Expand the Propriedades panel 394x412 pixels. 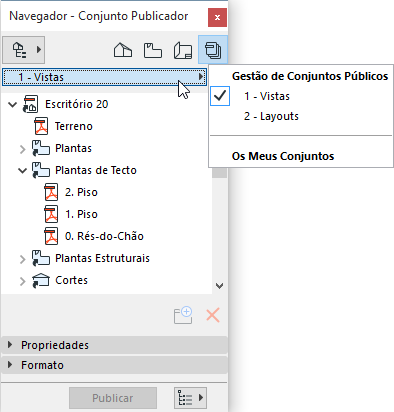114,345
